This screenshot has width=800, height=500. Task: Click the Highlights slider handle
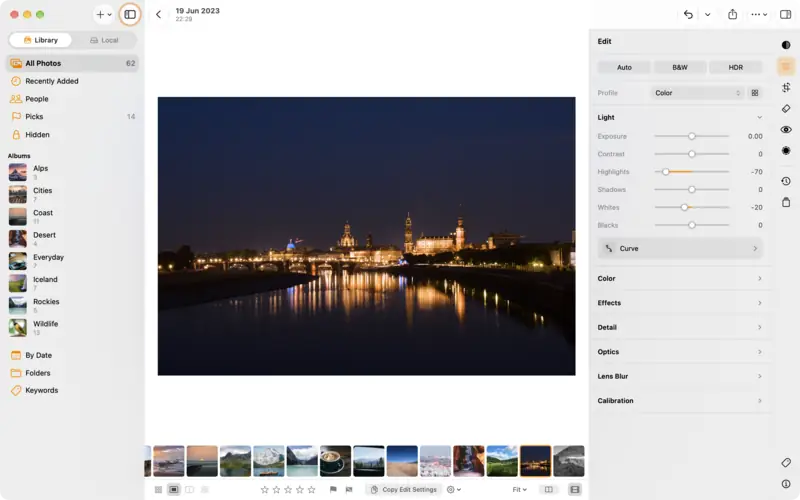(x=665, y=172)
